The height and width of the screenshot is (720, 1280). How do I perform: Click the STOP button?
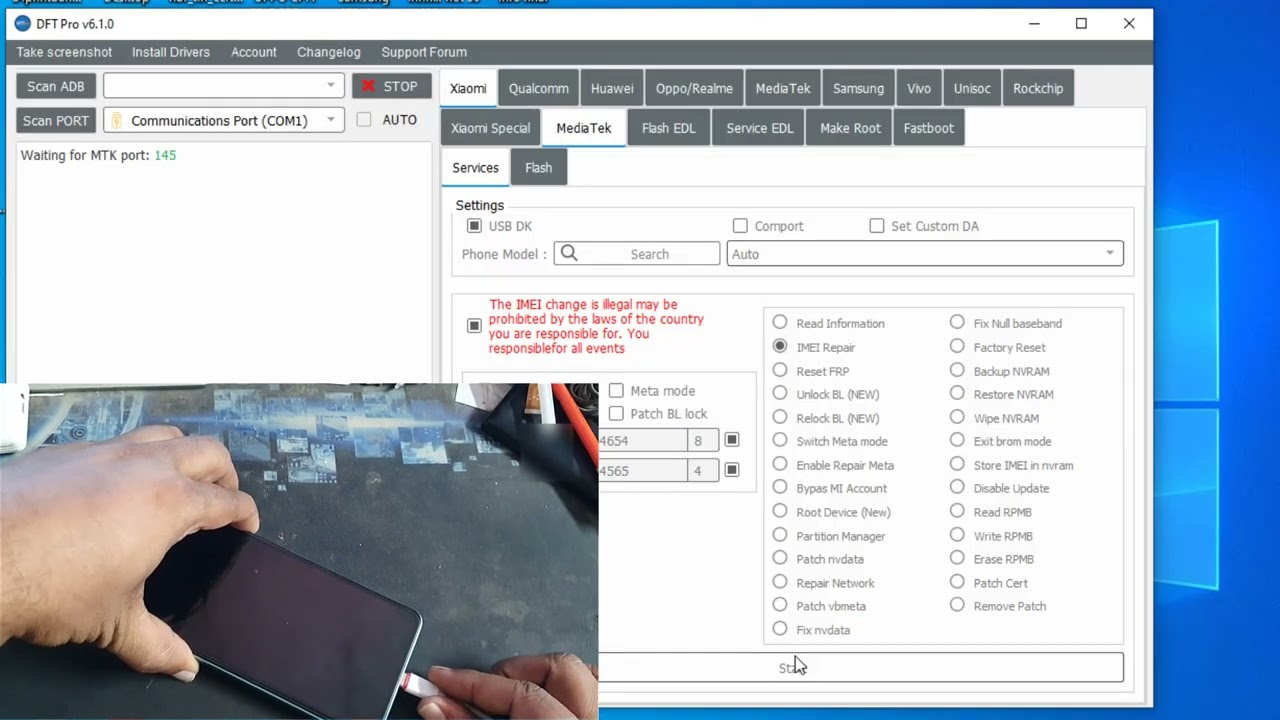[392, 86]
